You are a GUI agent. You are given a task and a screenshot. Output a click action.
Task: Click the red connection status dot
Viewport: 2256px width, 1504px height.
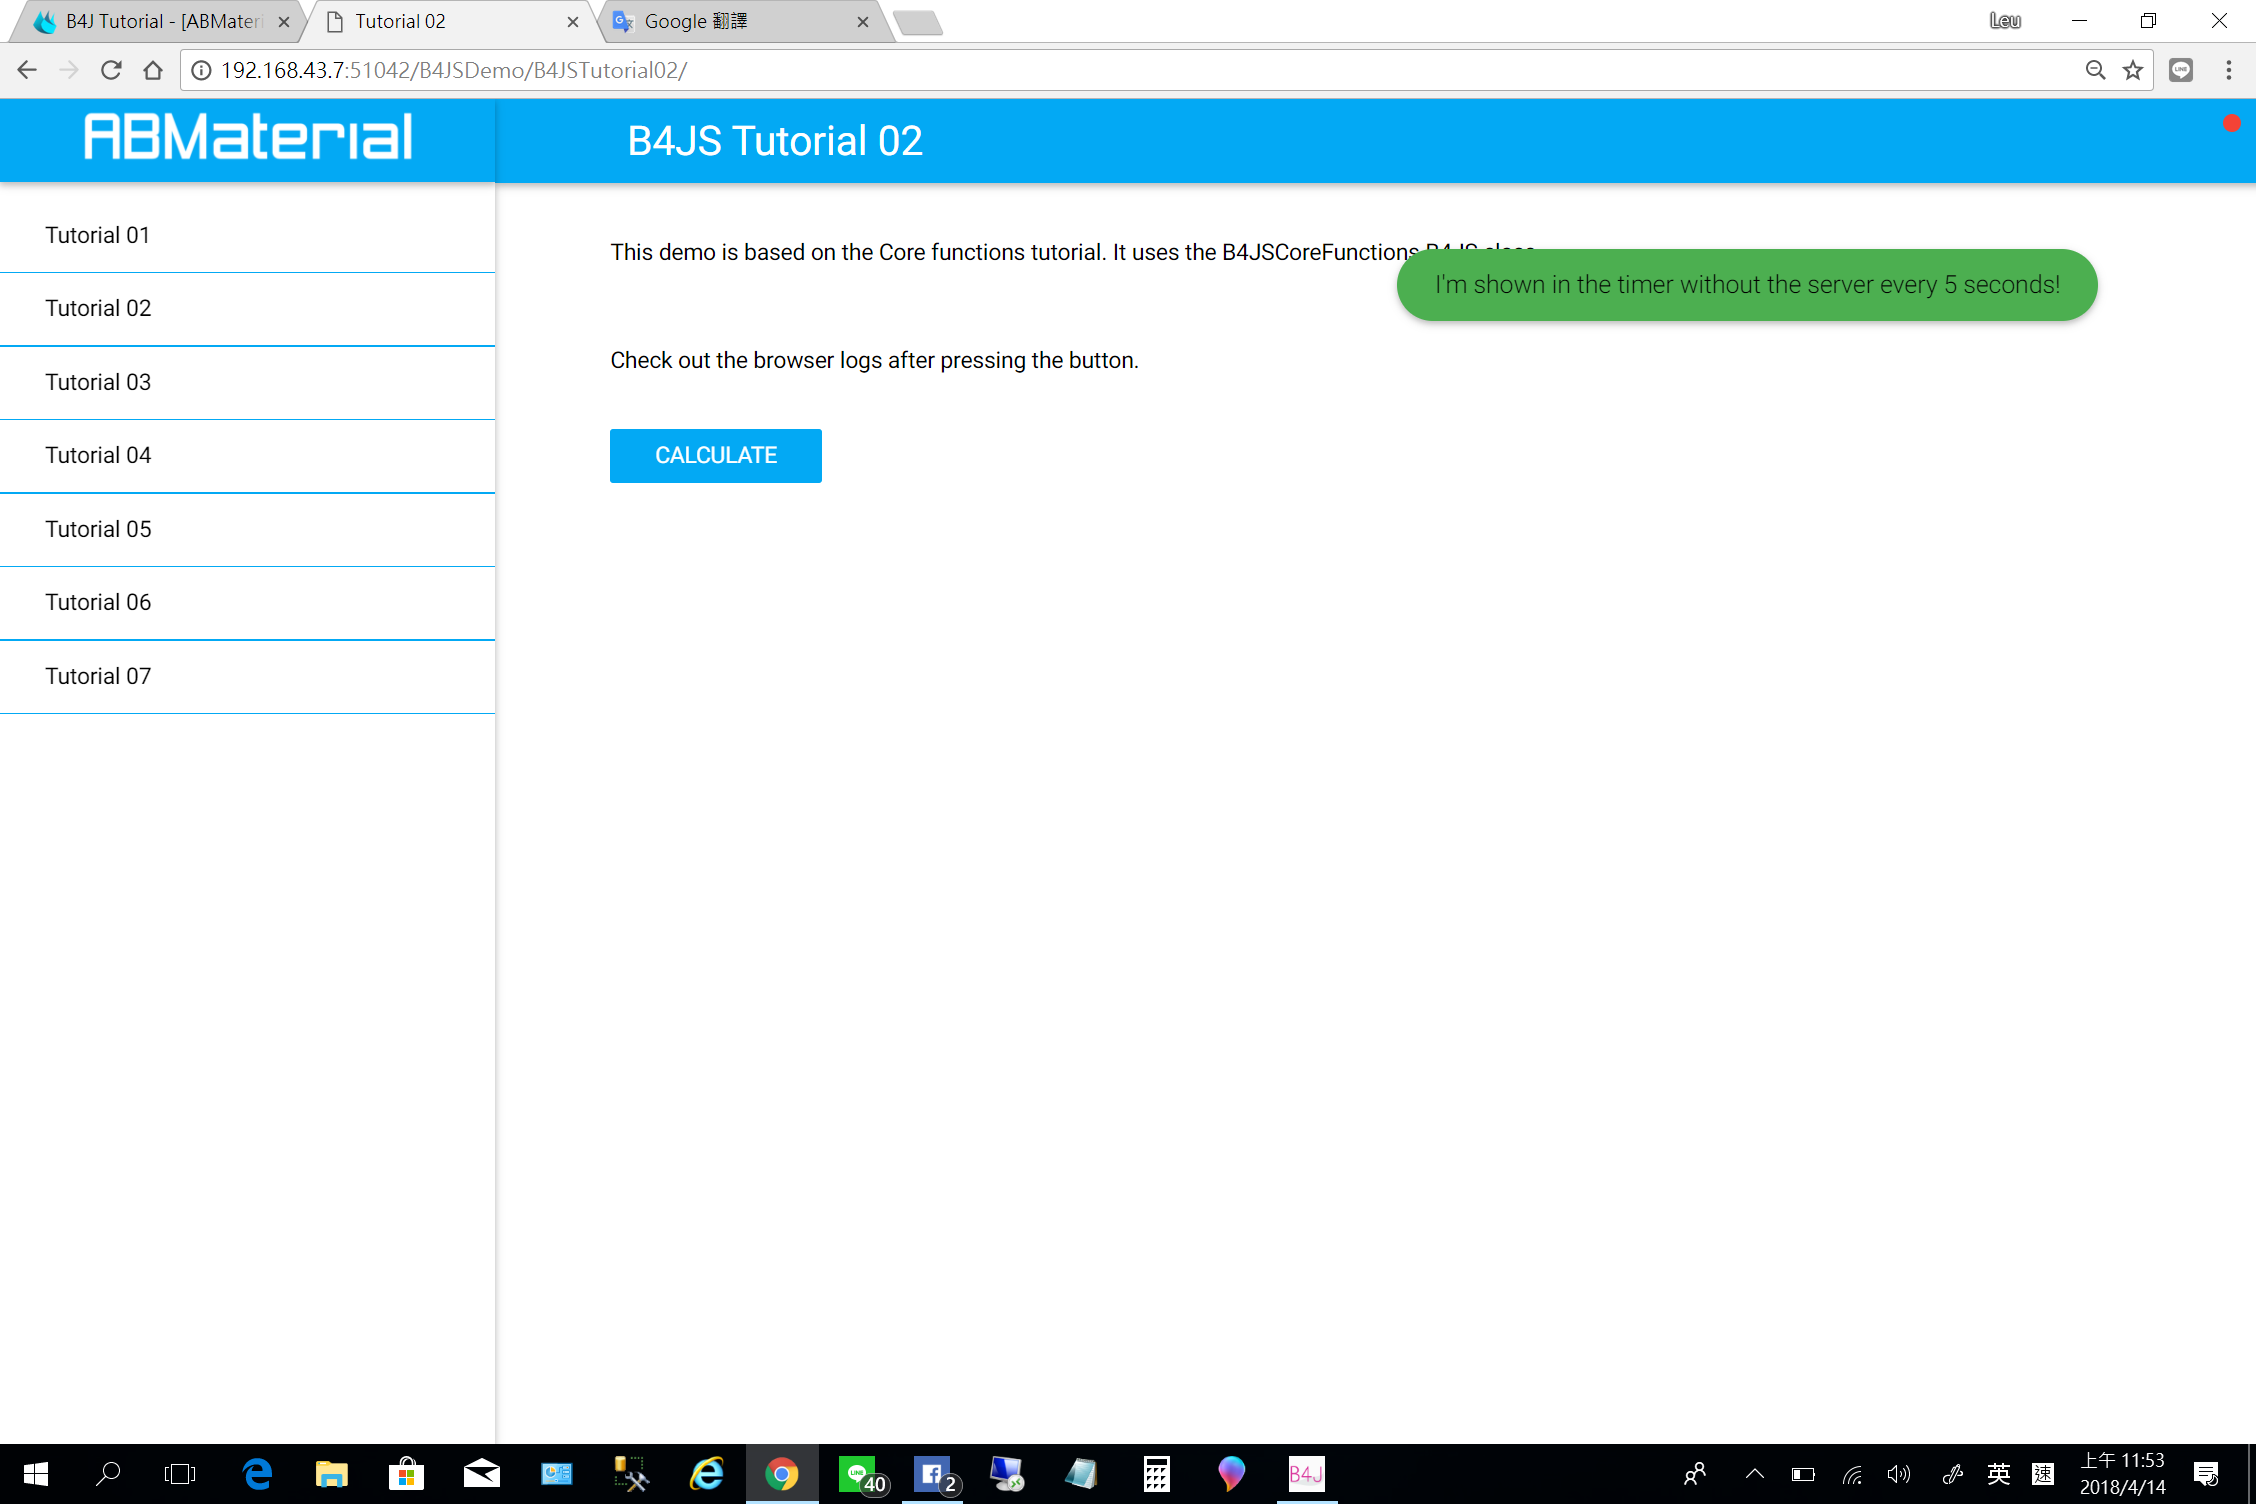pos(2231,123)
